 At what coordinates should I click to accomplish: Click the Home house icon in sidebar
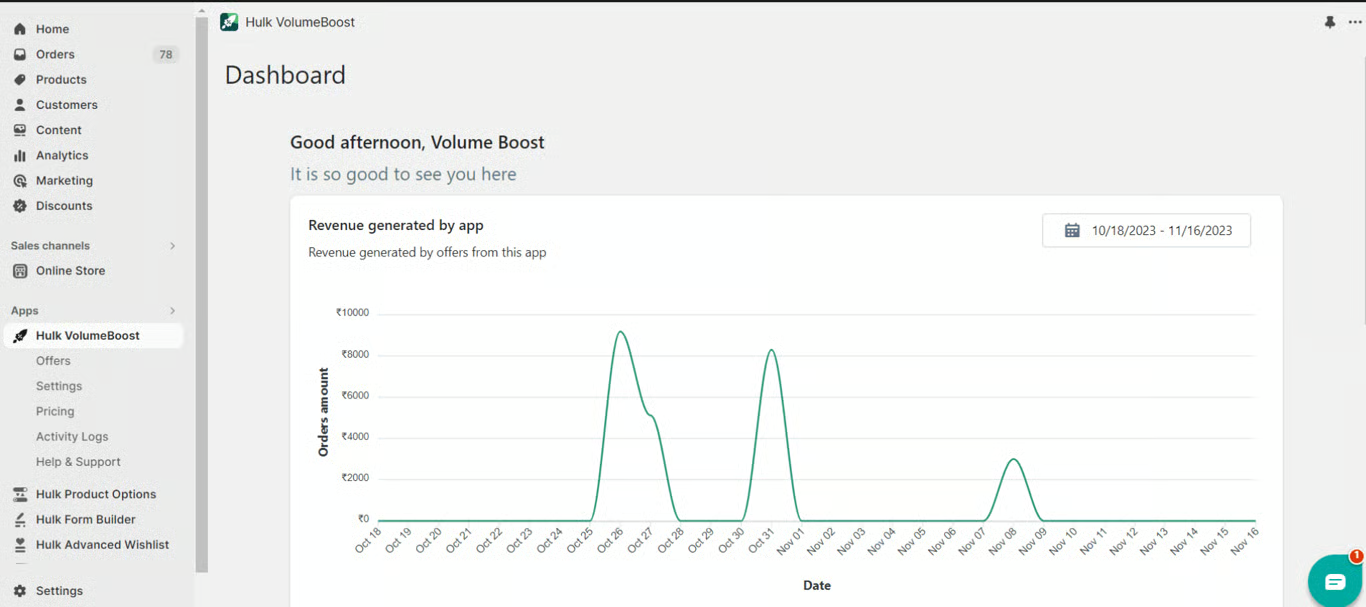click(20, 29)
